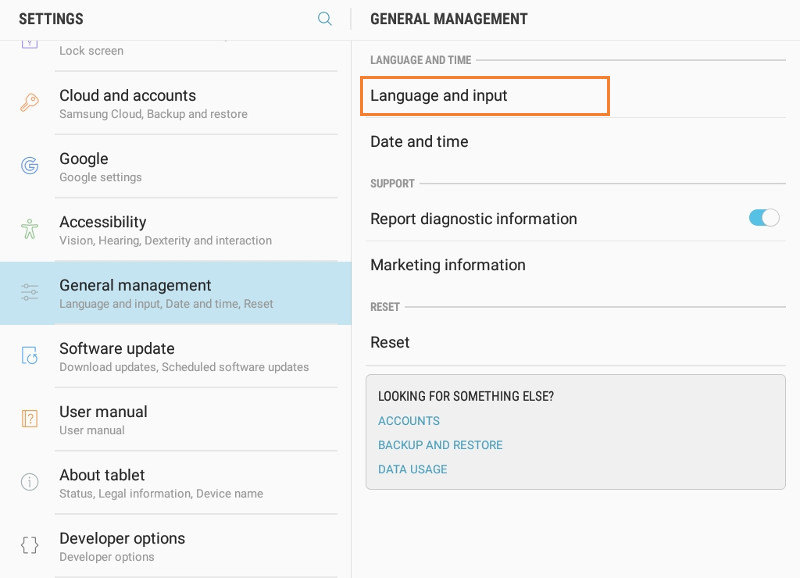Click the Developer options gear icon
The height and width of the screenshot is (578, 800).
pos(27,546)
